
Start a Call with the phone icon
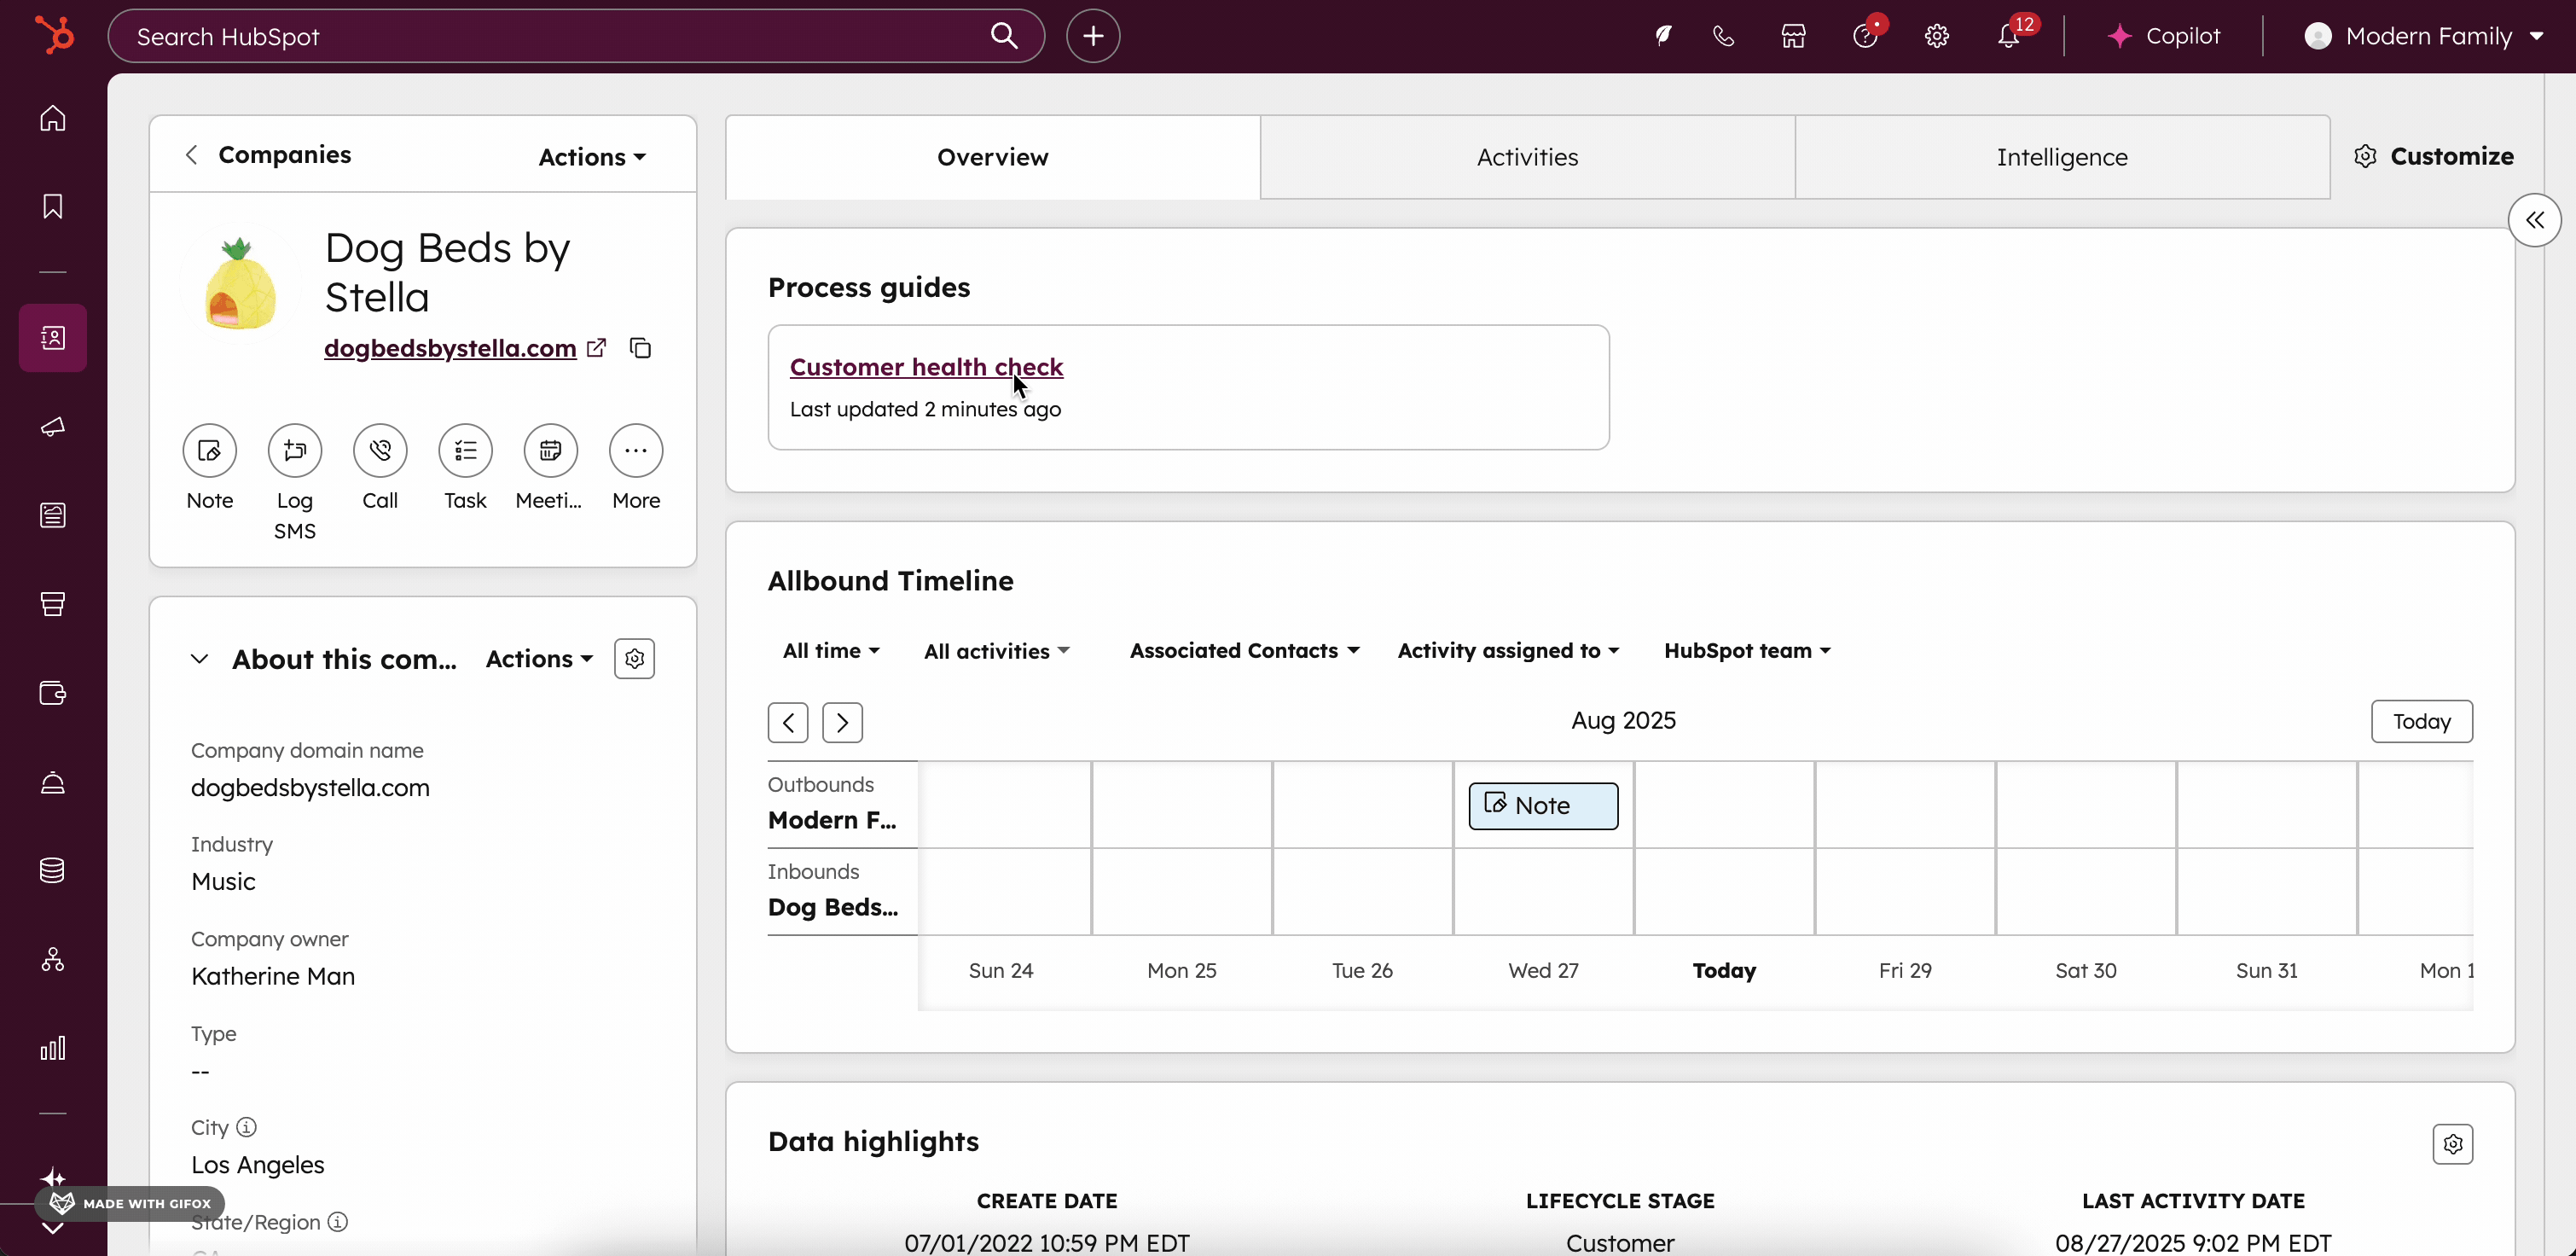(380, 451)
